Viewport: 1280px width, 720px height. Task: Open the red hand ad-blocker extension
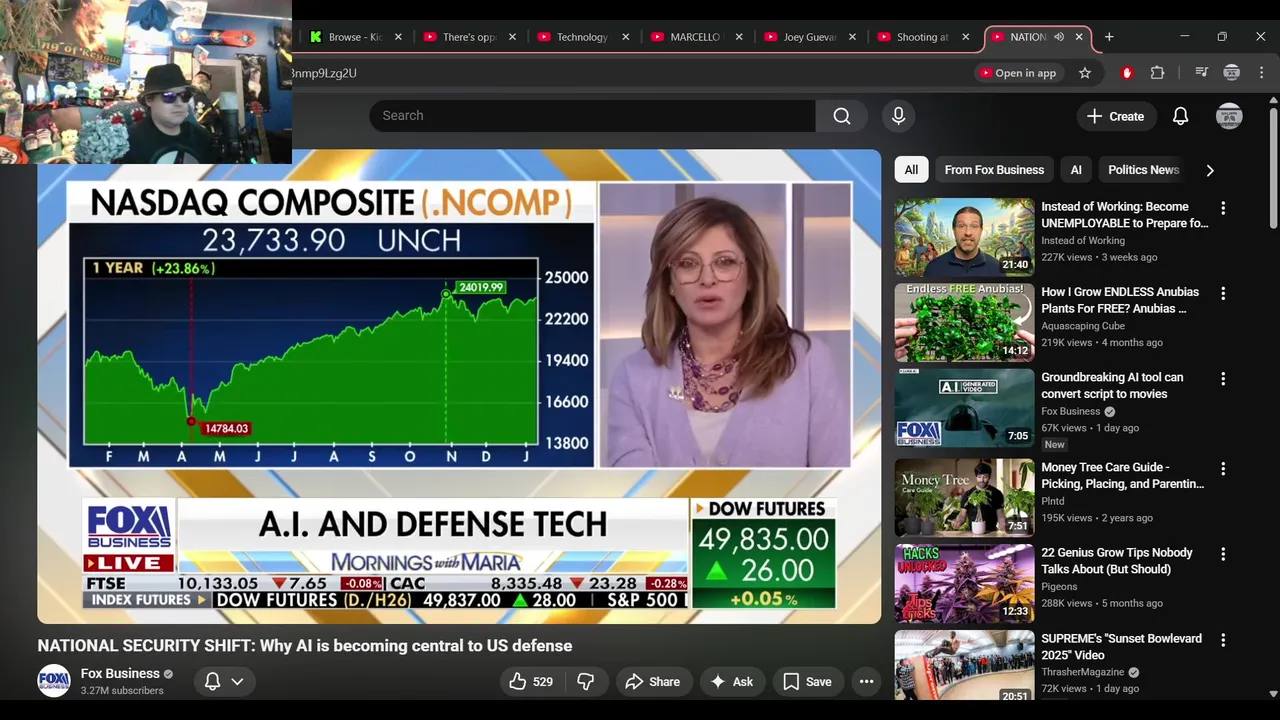click(1127, 73)
